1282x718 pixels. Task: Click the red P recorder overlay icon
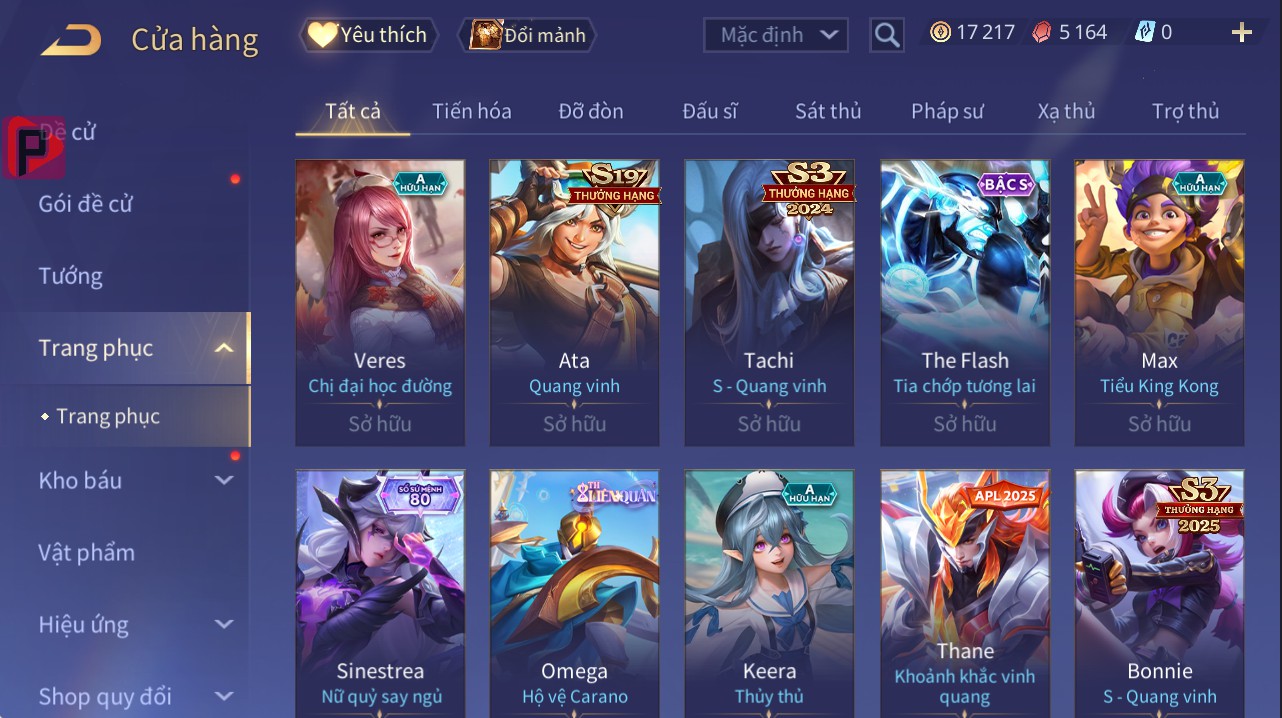click(34, 148)
